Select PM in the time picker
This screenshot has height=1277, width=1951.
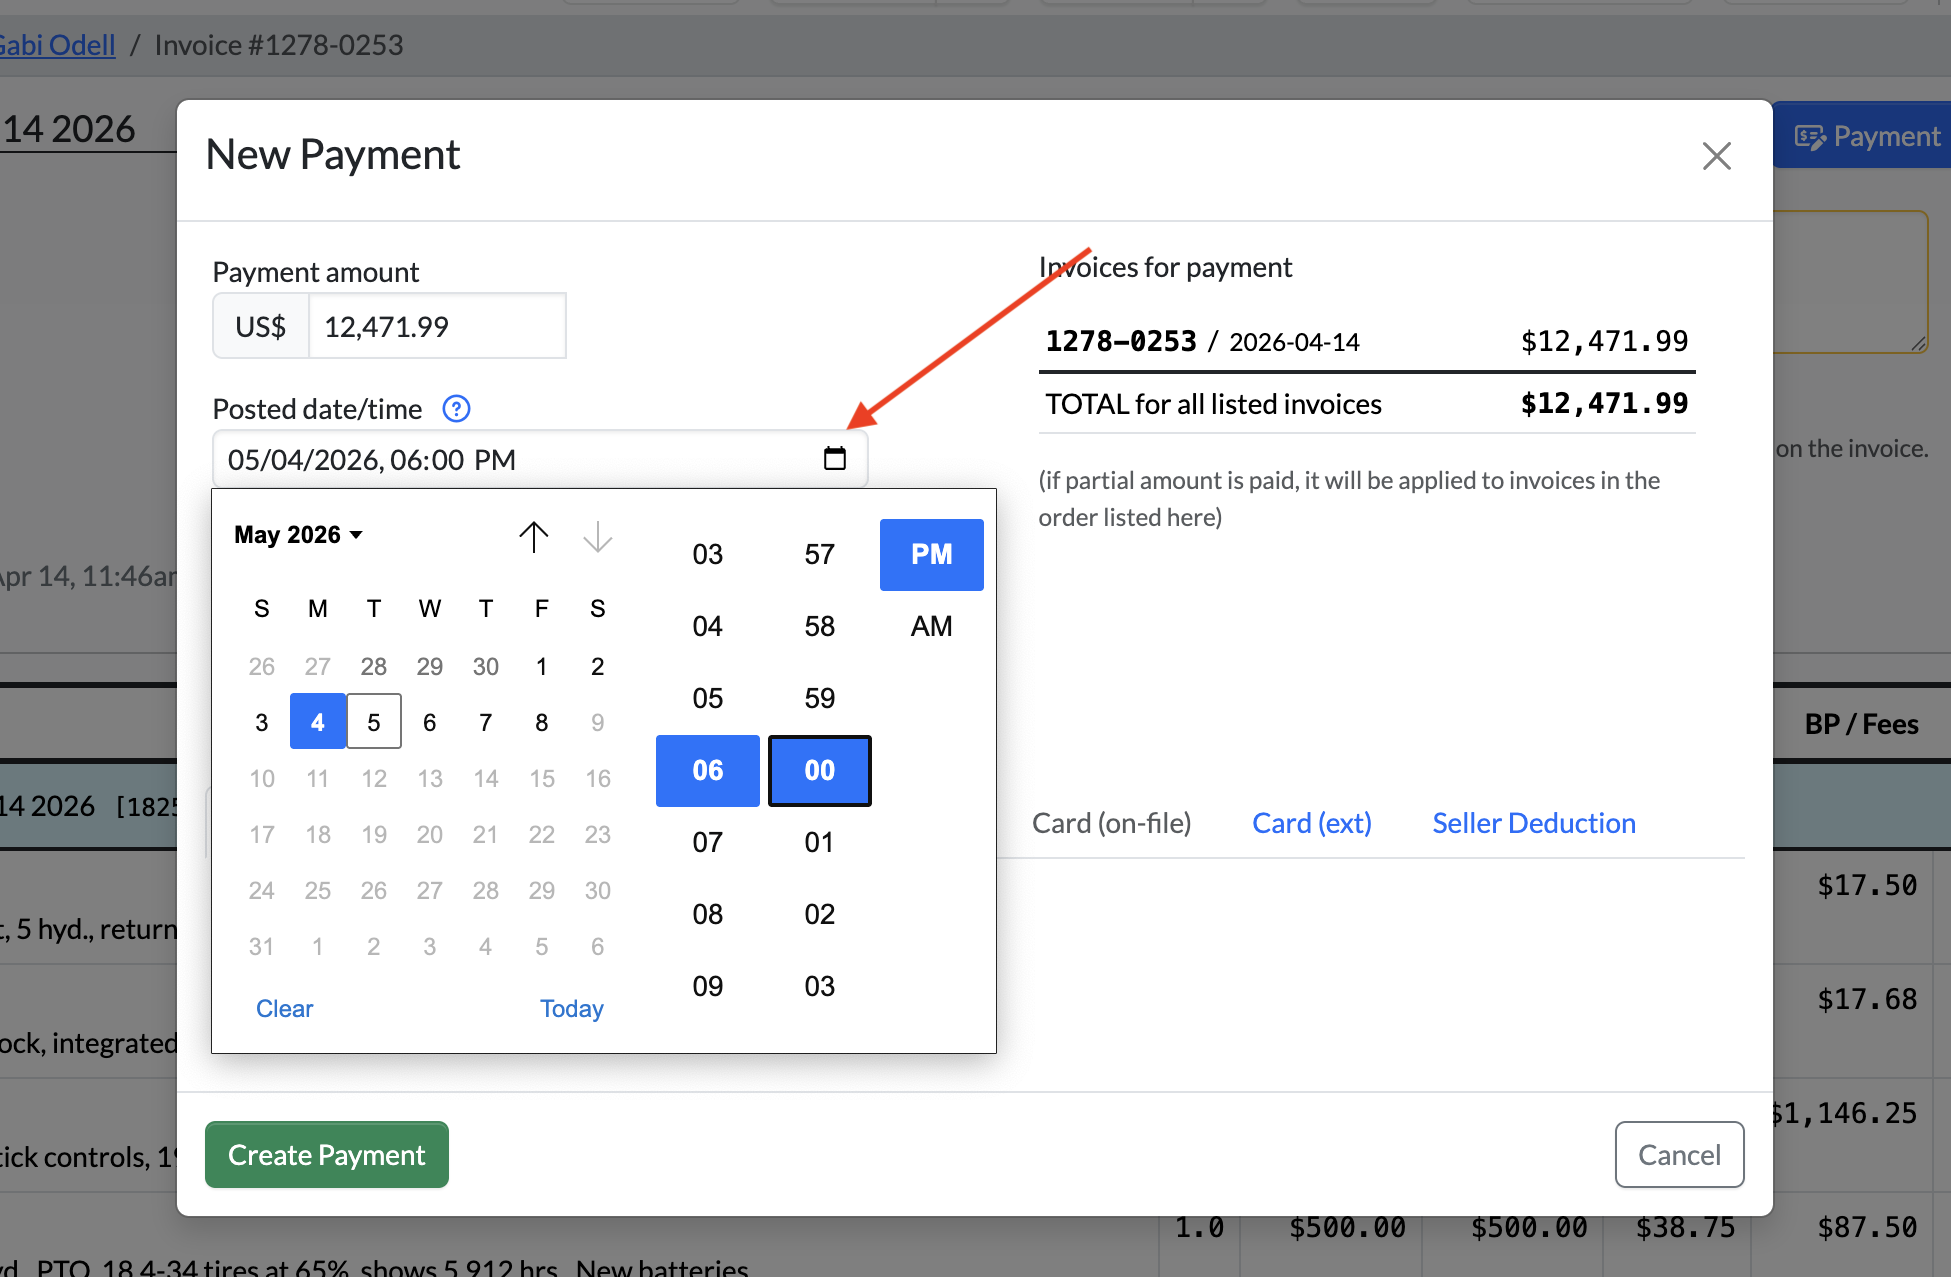(931, 554)
